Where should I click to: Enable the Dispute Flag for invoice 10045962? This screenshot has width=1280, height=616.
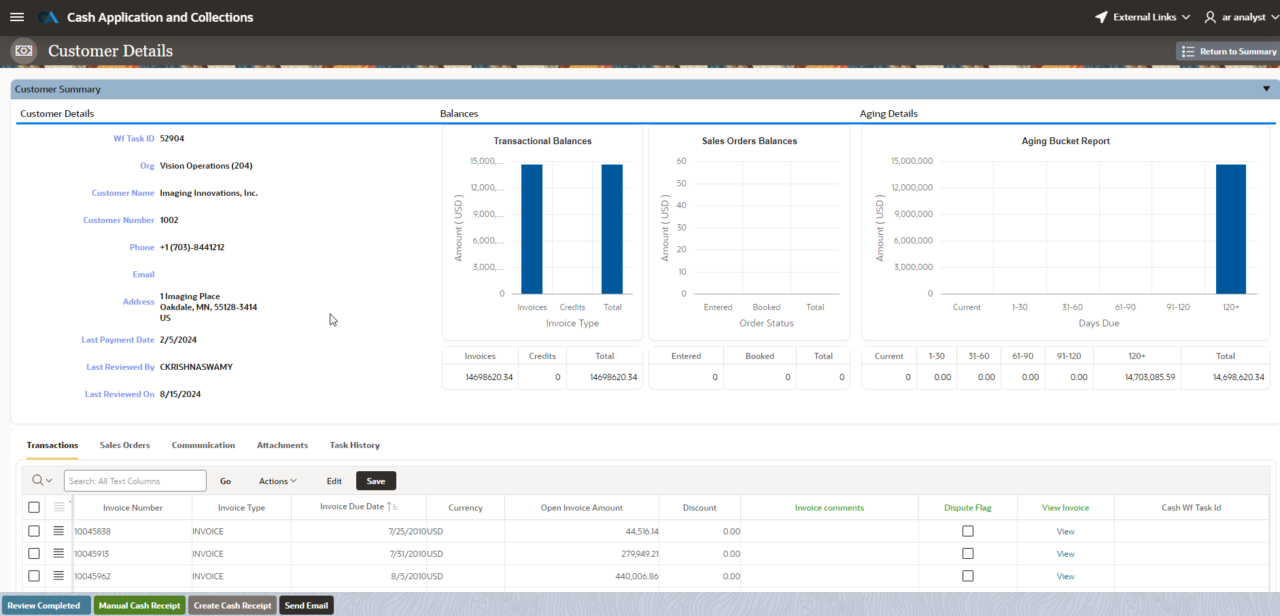967,575
